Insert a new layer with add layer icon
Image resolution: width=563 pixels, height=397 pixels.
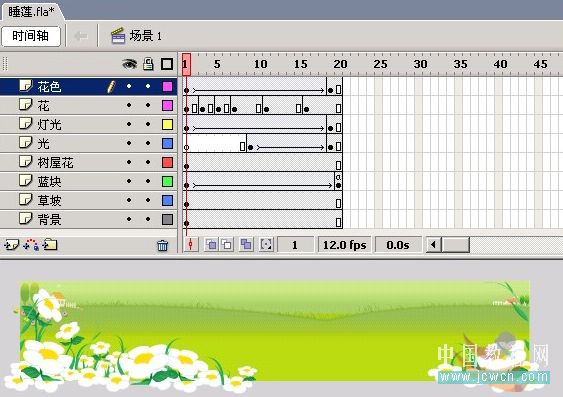[x=11, y=245]
